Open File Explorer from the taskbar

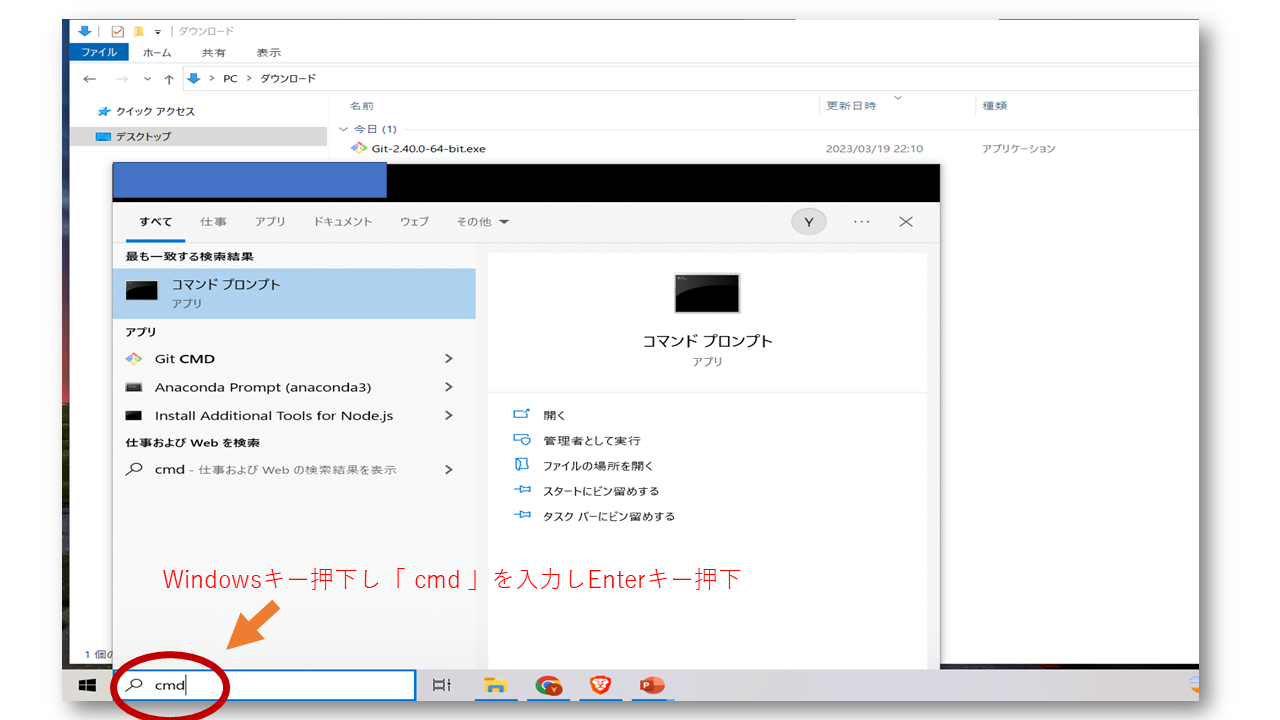click(x=495, y=685)
